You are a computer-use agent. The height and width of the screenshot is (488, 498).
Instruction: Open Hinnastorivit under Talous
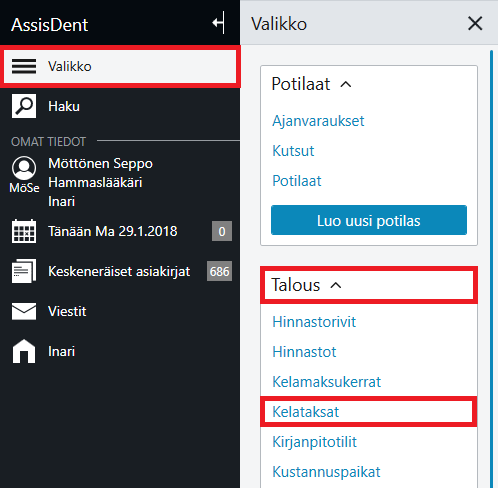click(x=314, y=322)
